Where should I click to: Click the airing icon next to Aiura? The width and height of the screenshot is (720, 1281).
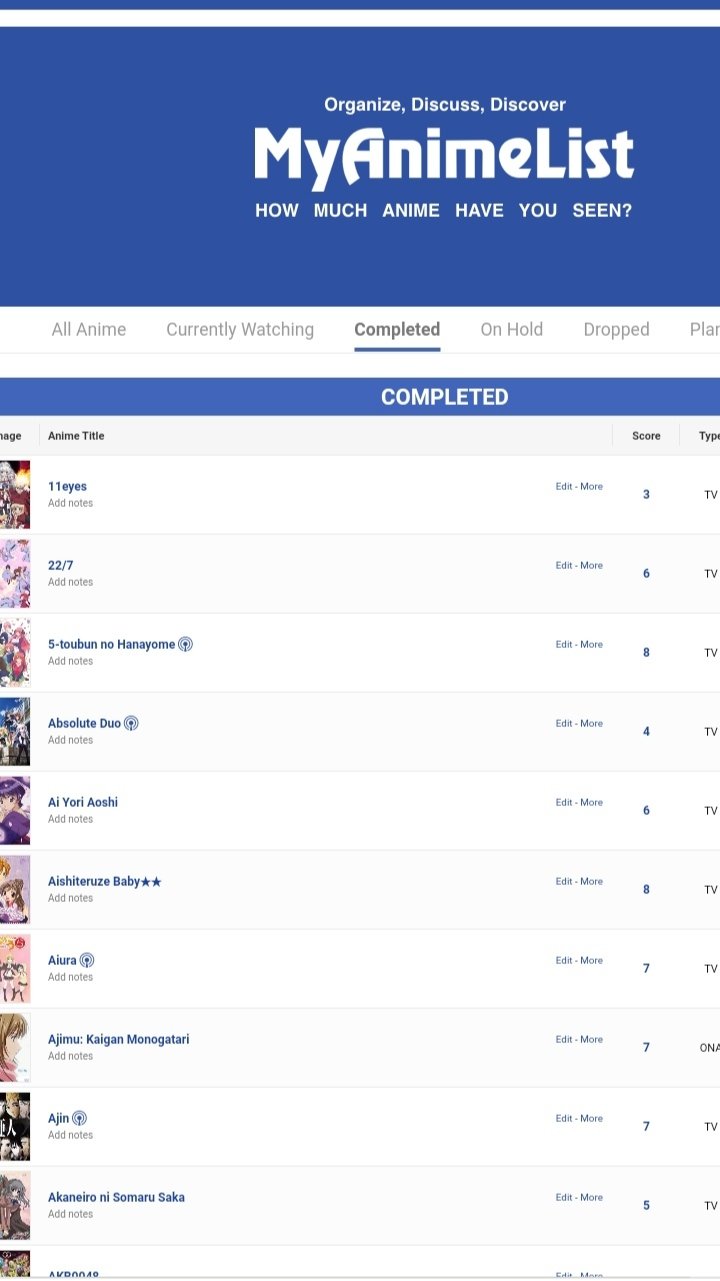87,960
